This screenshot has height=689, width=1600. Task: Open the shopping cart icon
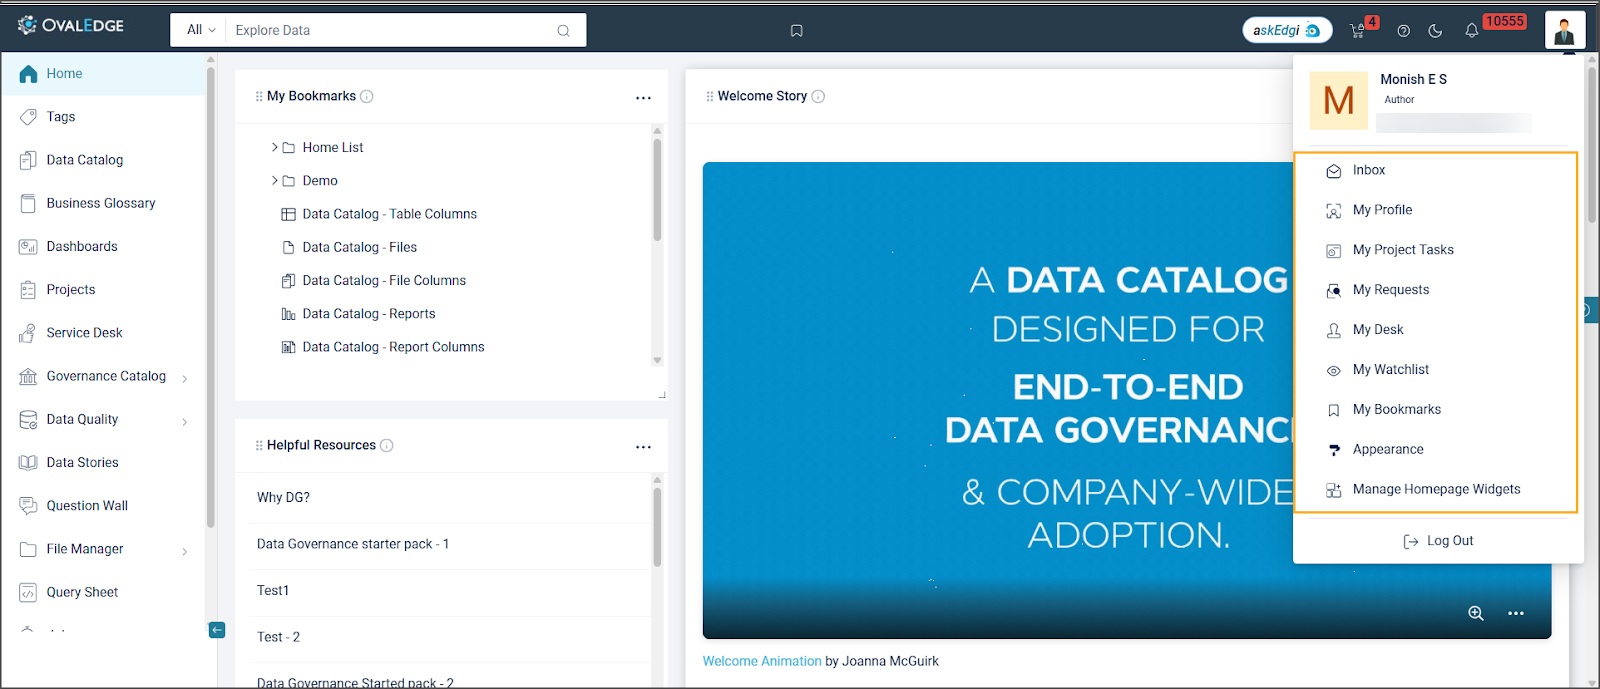click(1357, 31)
